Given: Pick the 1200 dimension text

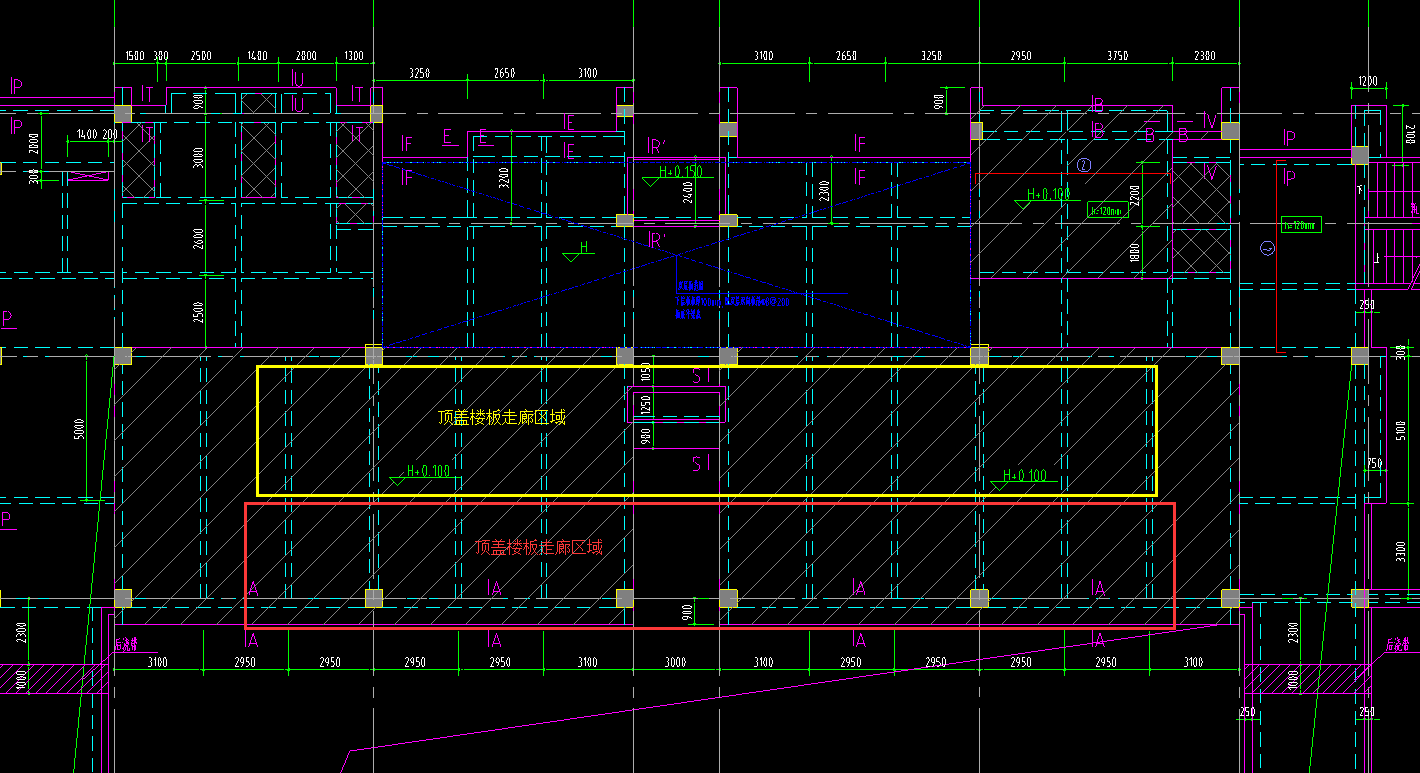Looking at the screenshot, I should point(1367,82).
